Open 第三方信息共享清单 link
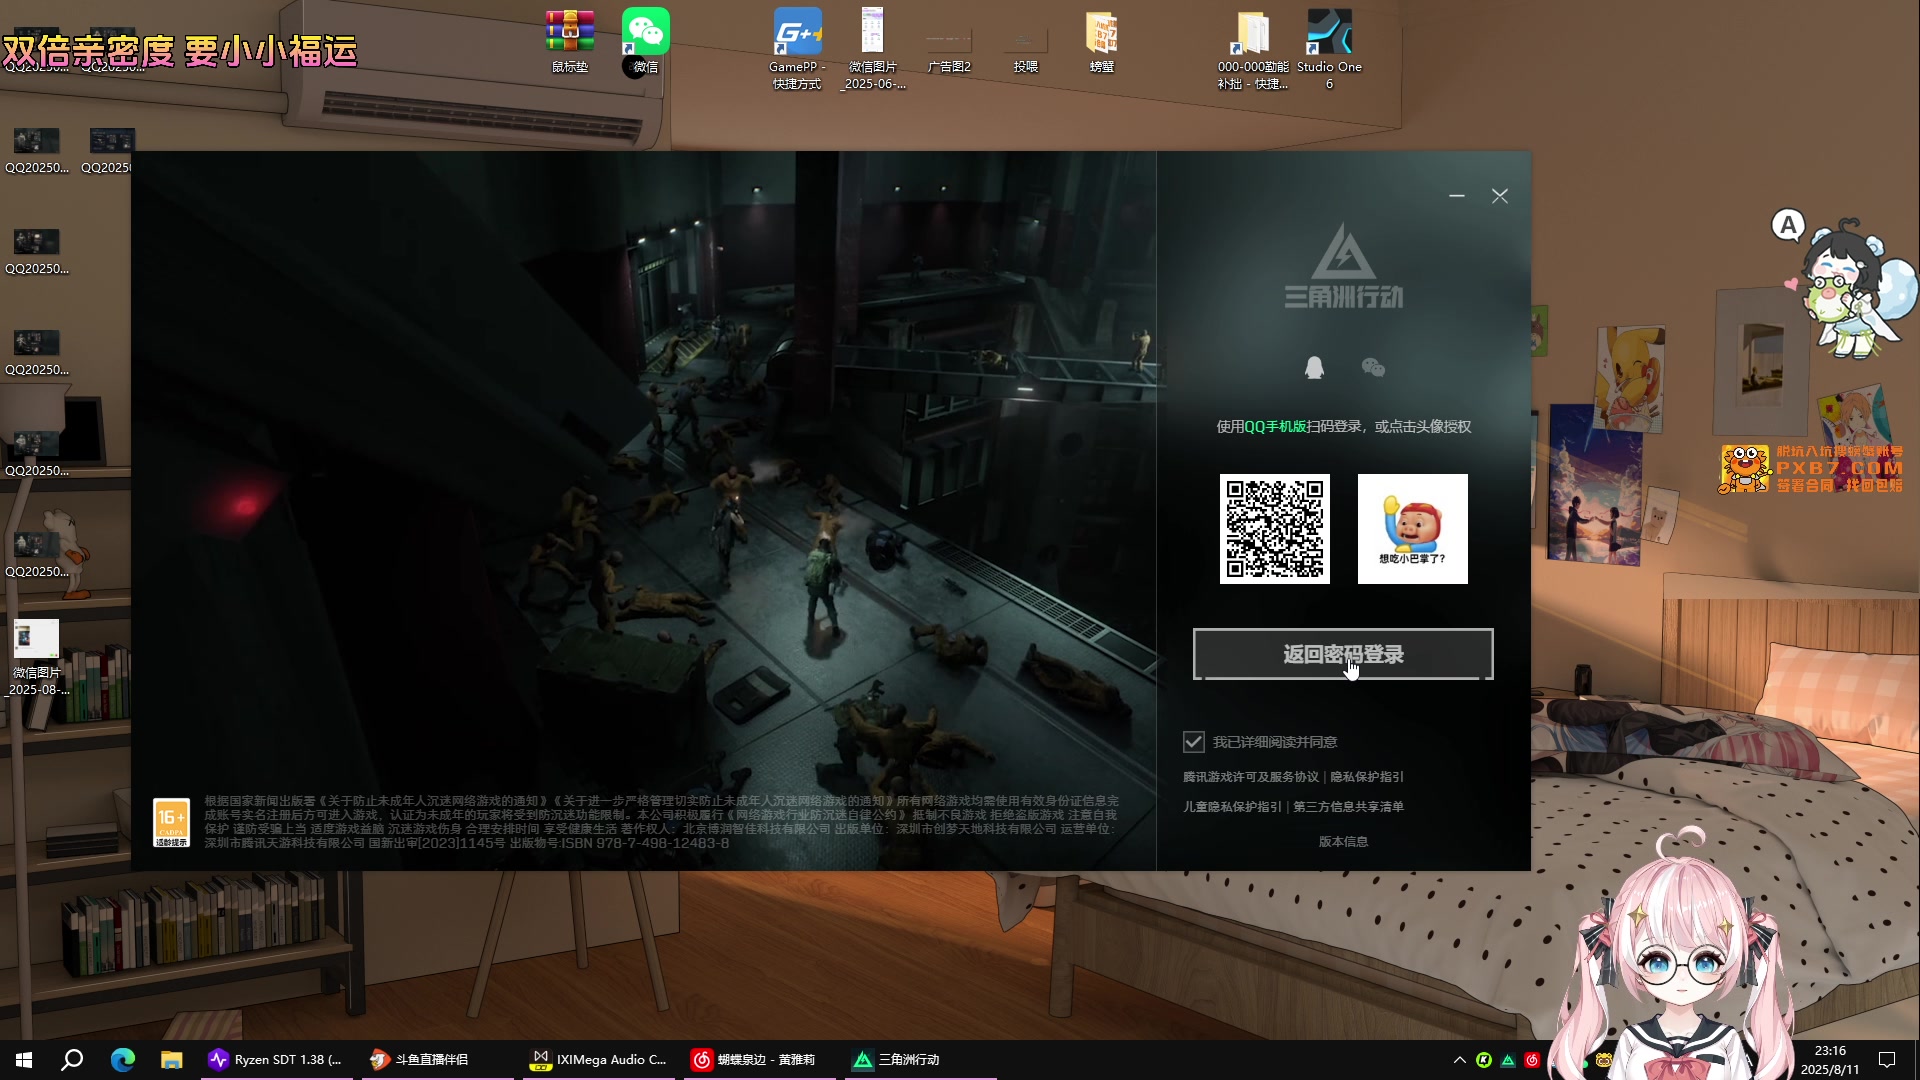Image resolution: width=1920 pixels, height=1080 pixels. [1348, 807]
